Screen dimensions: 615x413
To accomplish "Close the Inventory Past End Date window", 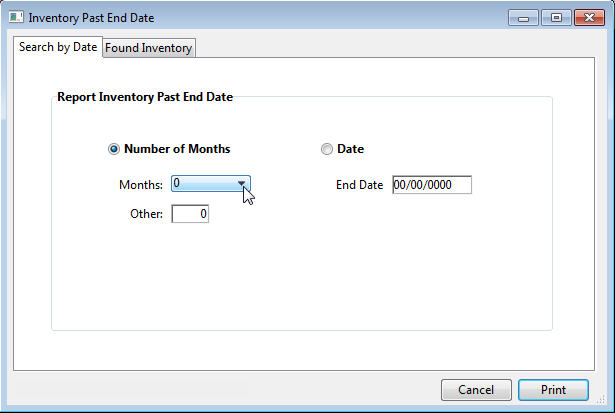I will (589, 18).
